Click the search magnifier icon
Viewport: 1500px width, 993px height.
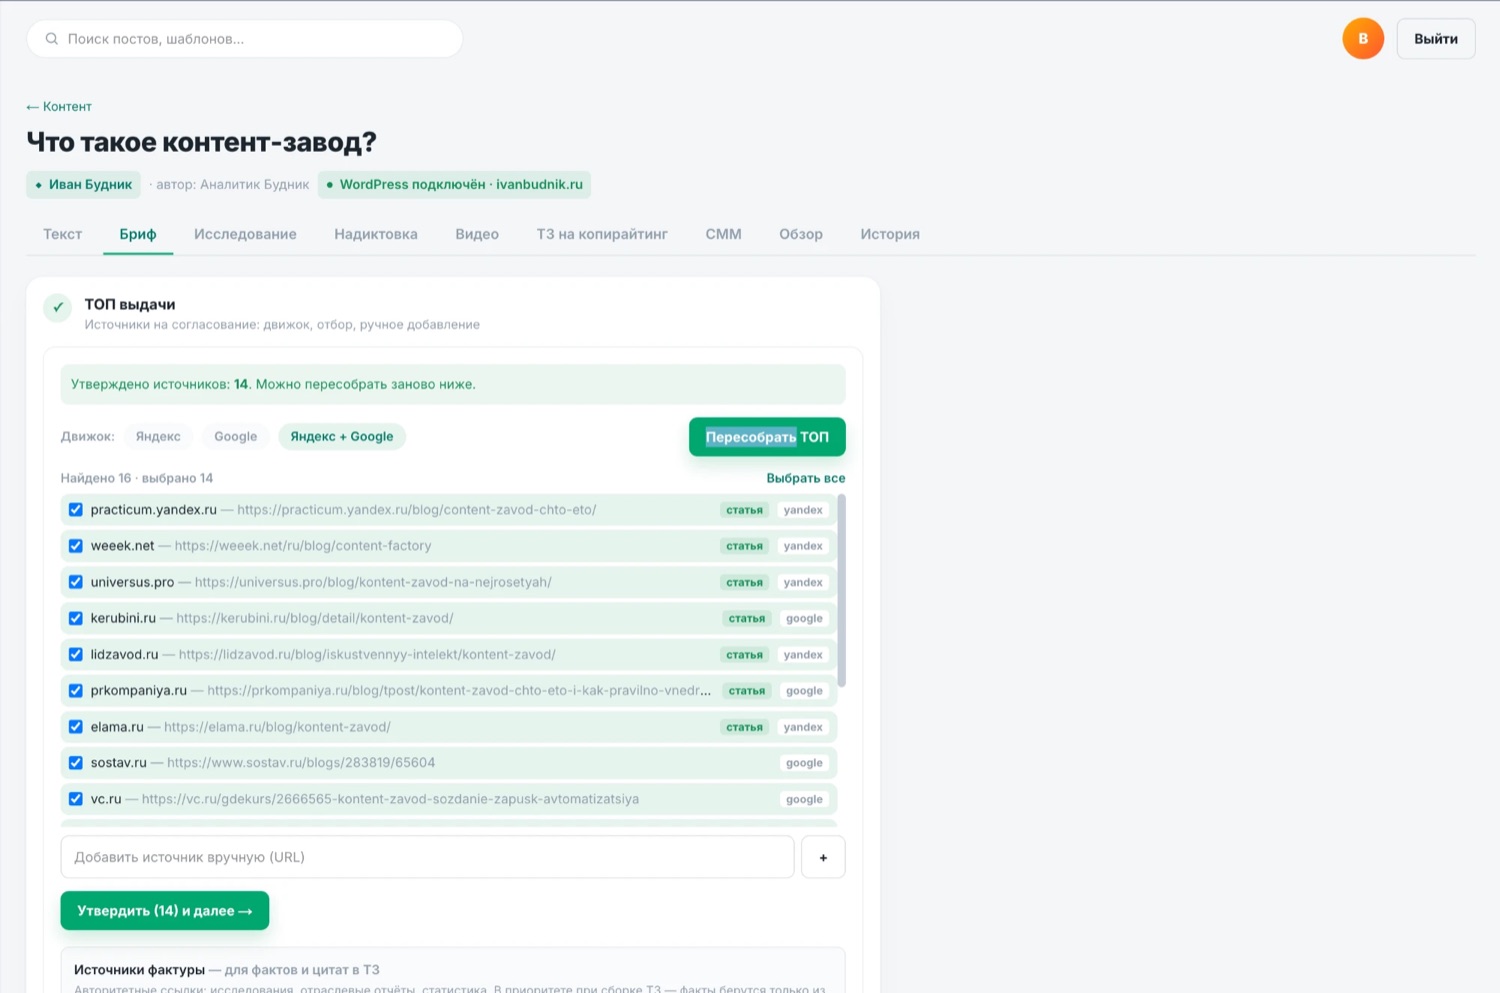(x=52, y=39)
